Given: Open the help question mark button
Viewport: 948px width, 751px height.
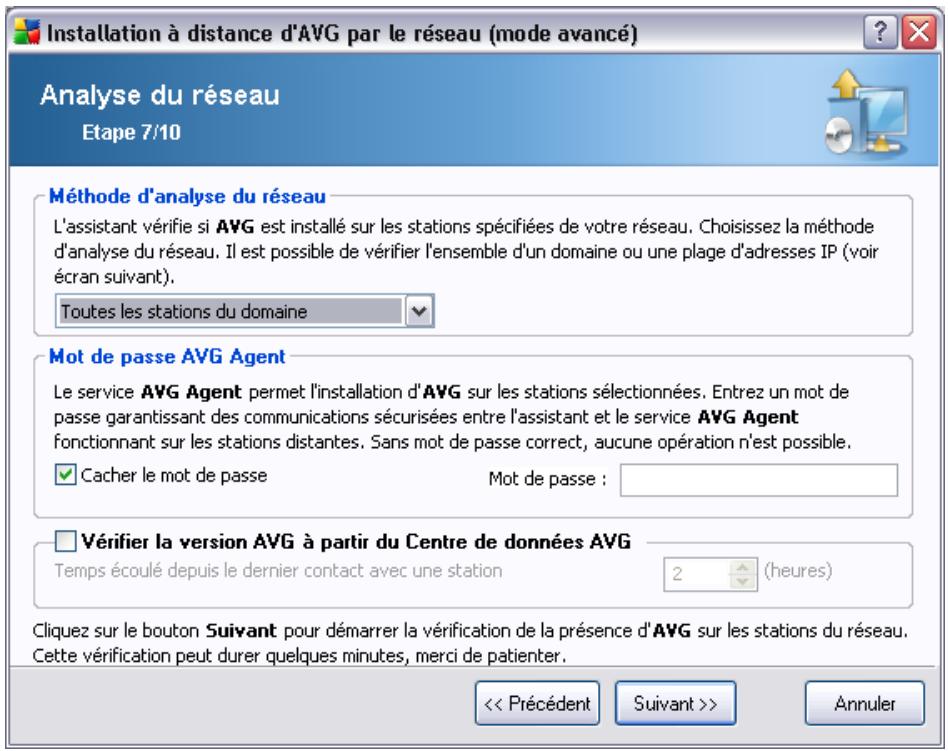Looking at the screenshot, I should pos(880,32).
